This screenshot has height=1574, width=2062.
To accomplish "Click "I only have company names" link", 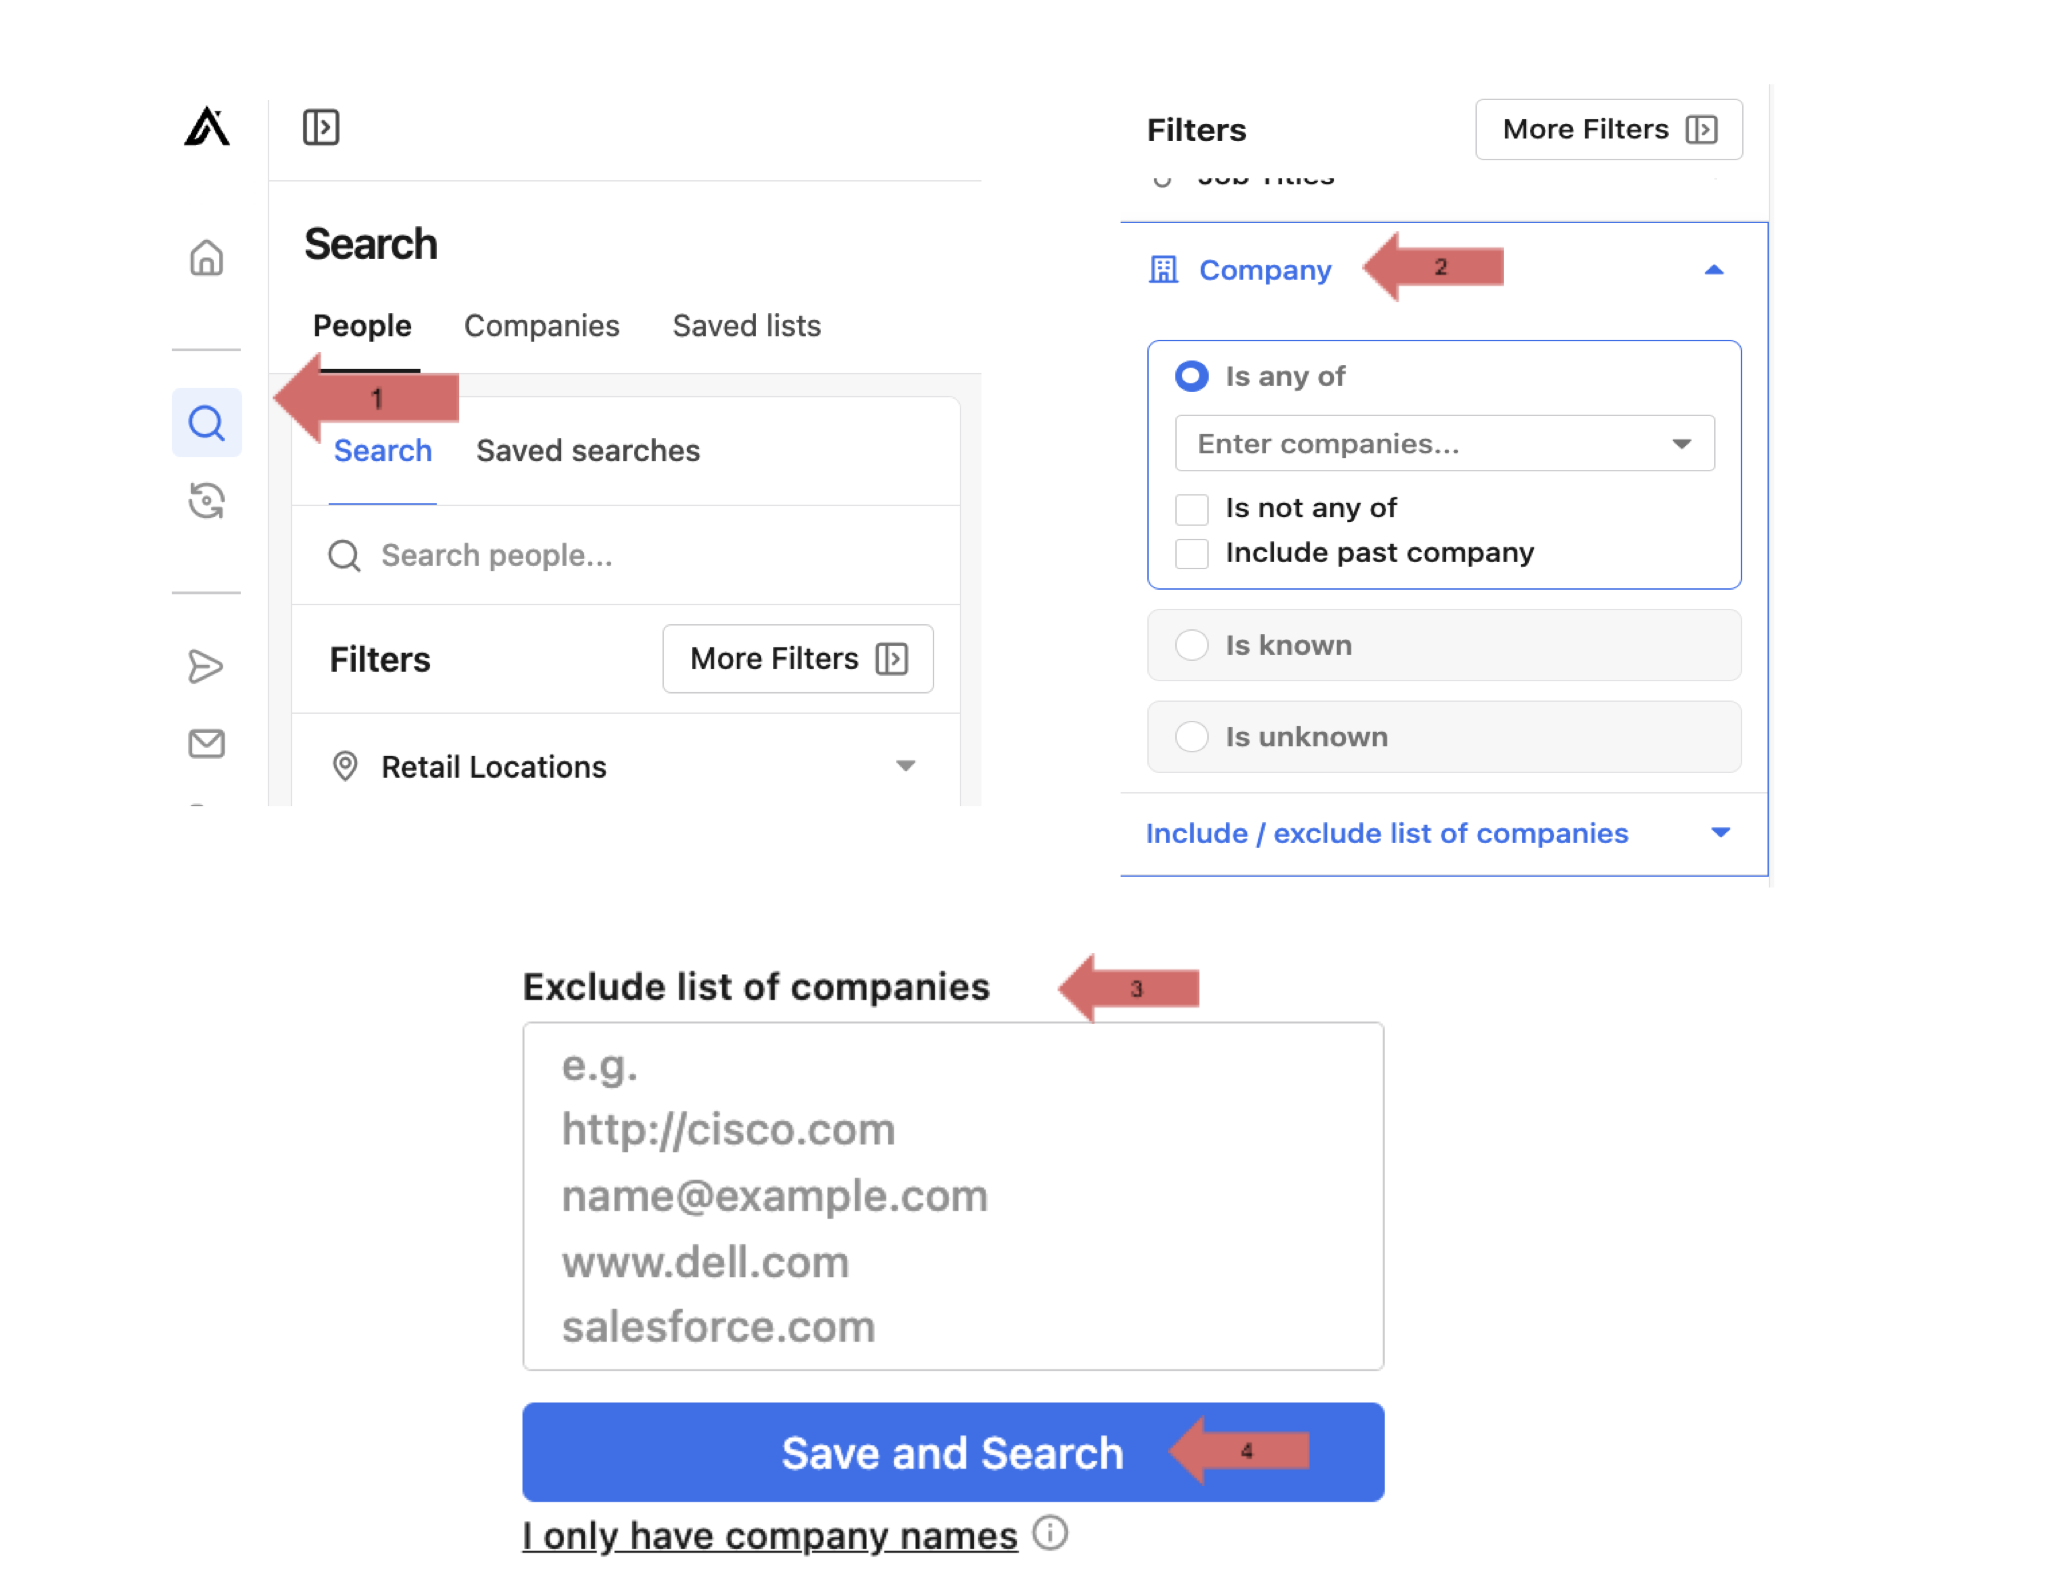I will click(x=769, y=1536).
